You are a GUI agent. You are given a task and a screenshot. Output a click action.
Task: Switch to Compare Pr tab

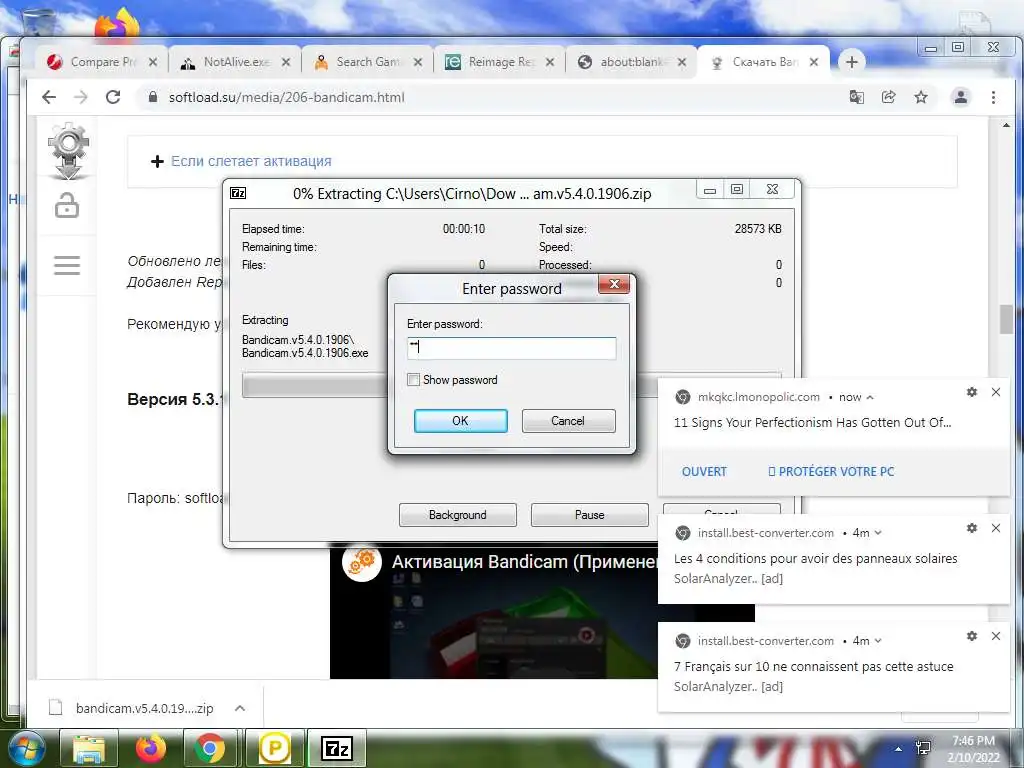(x=103, y=62)
